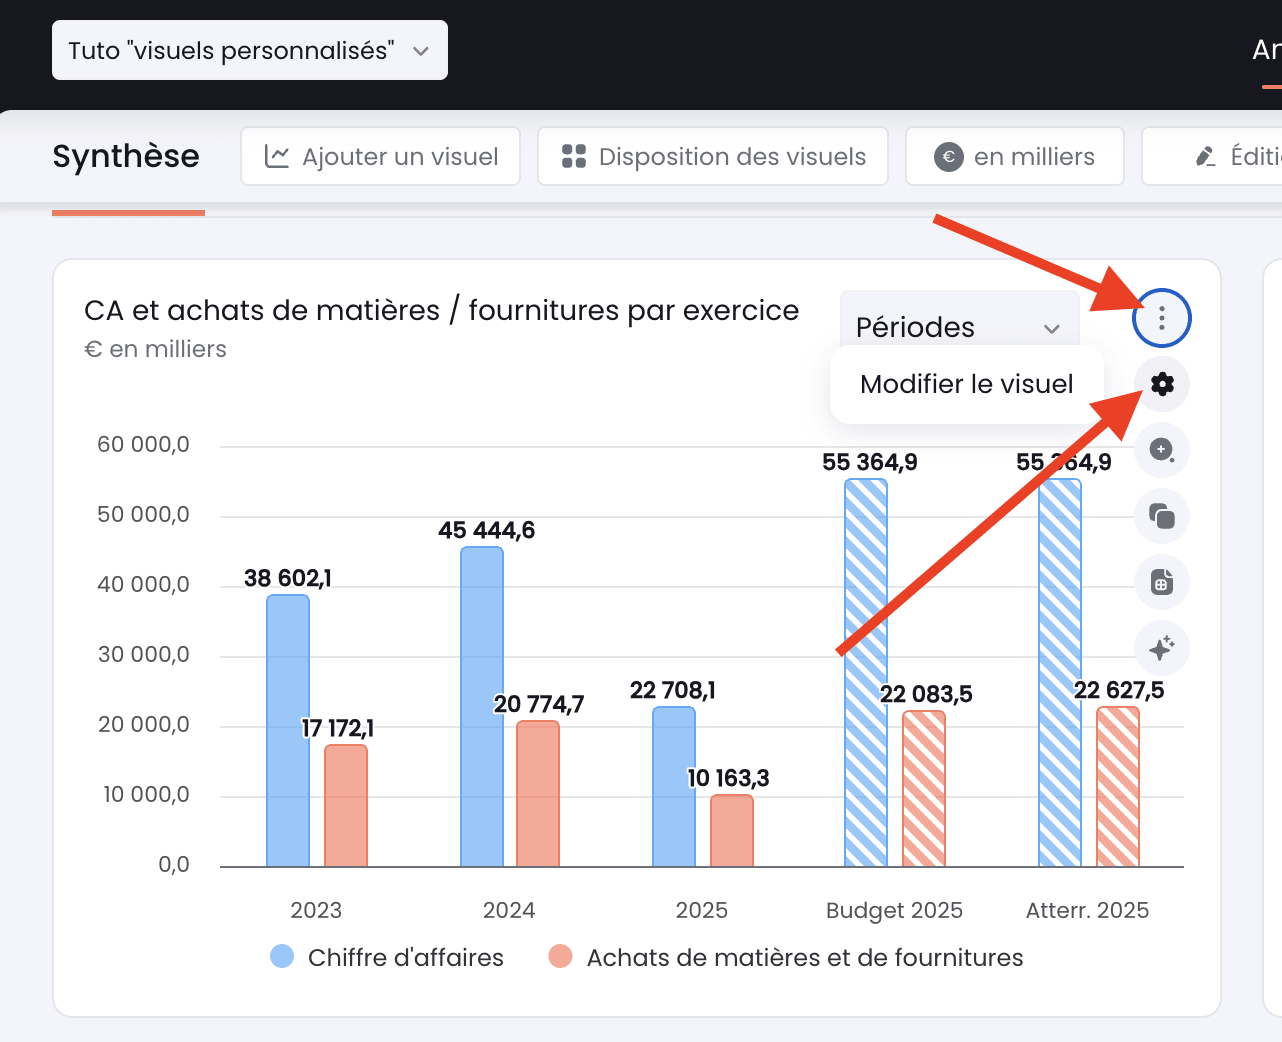Click the Atterr. 2025 axis label
This screenshot has width=1282, height=1042.
coord(1087,910)
